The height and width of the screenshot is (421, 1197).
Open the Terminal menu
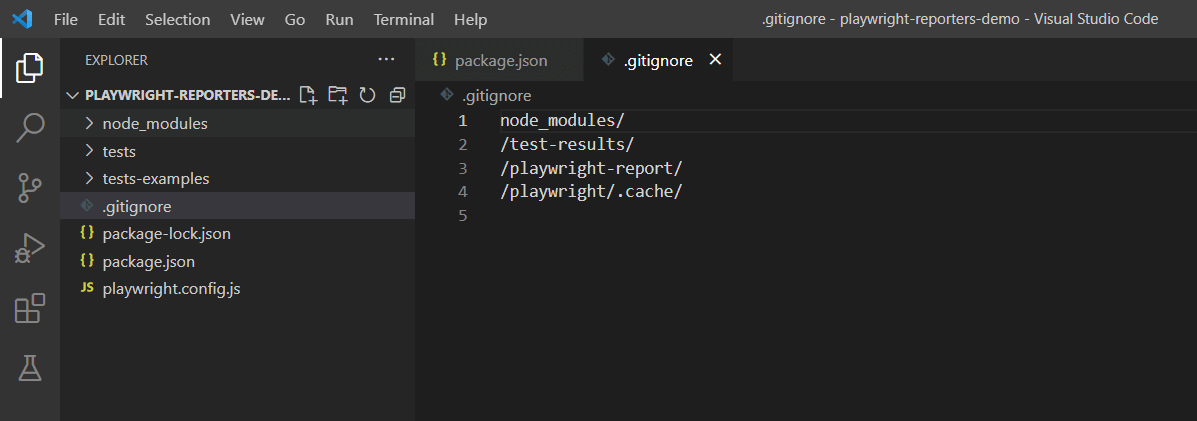(403, 19)
